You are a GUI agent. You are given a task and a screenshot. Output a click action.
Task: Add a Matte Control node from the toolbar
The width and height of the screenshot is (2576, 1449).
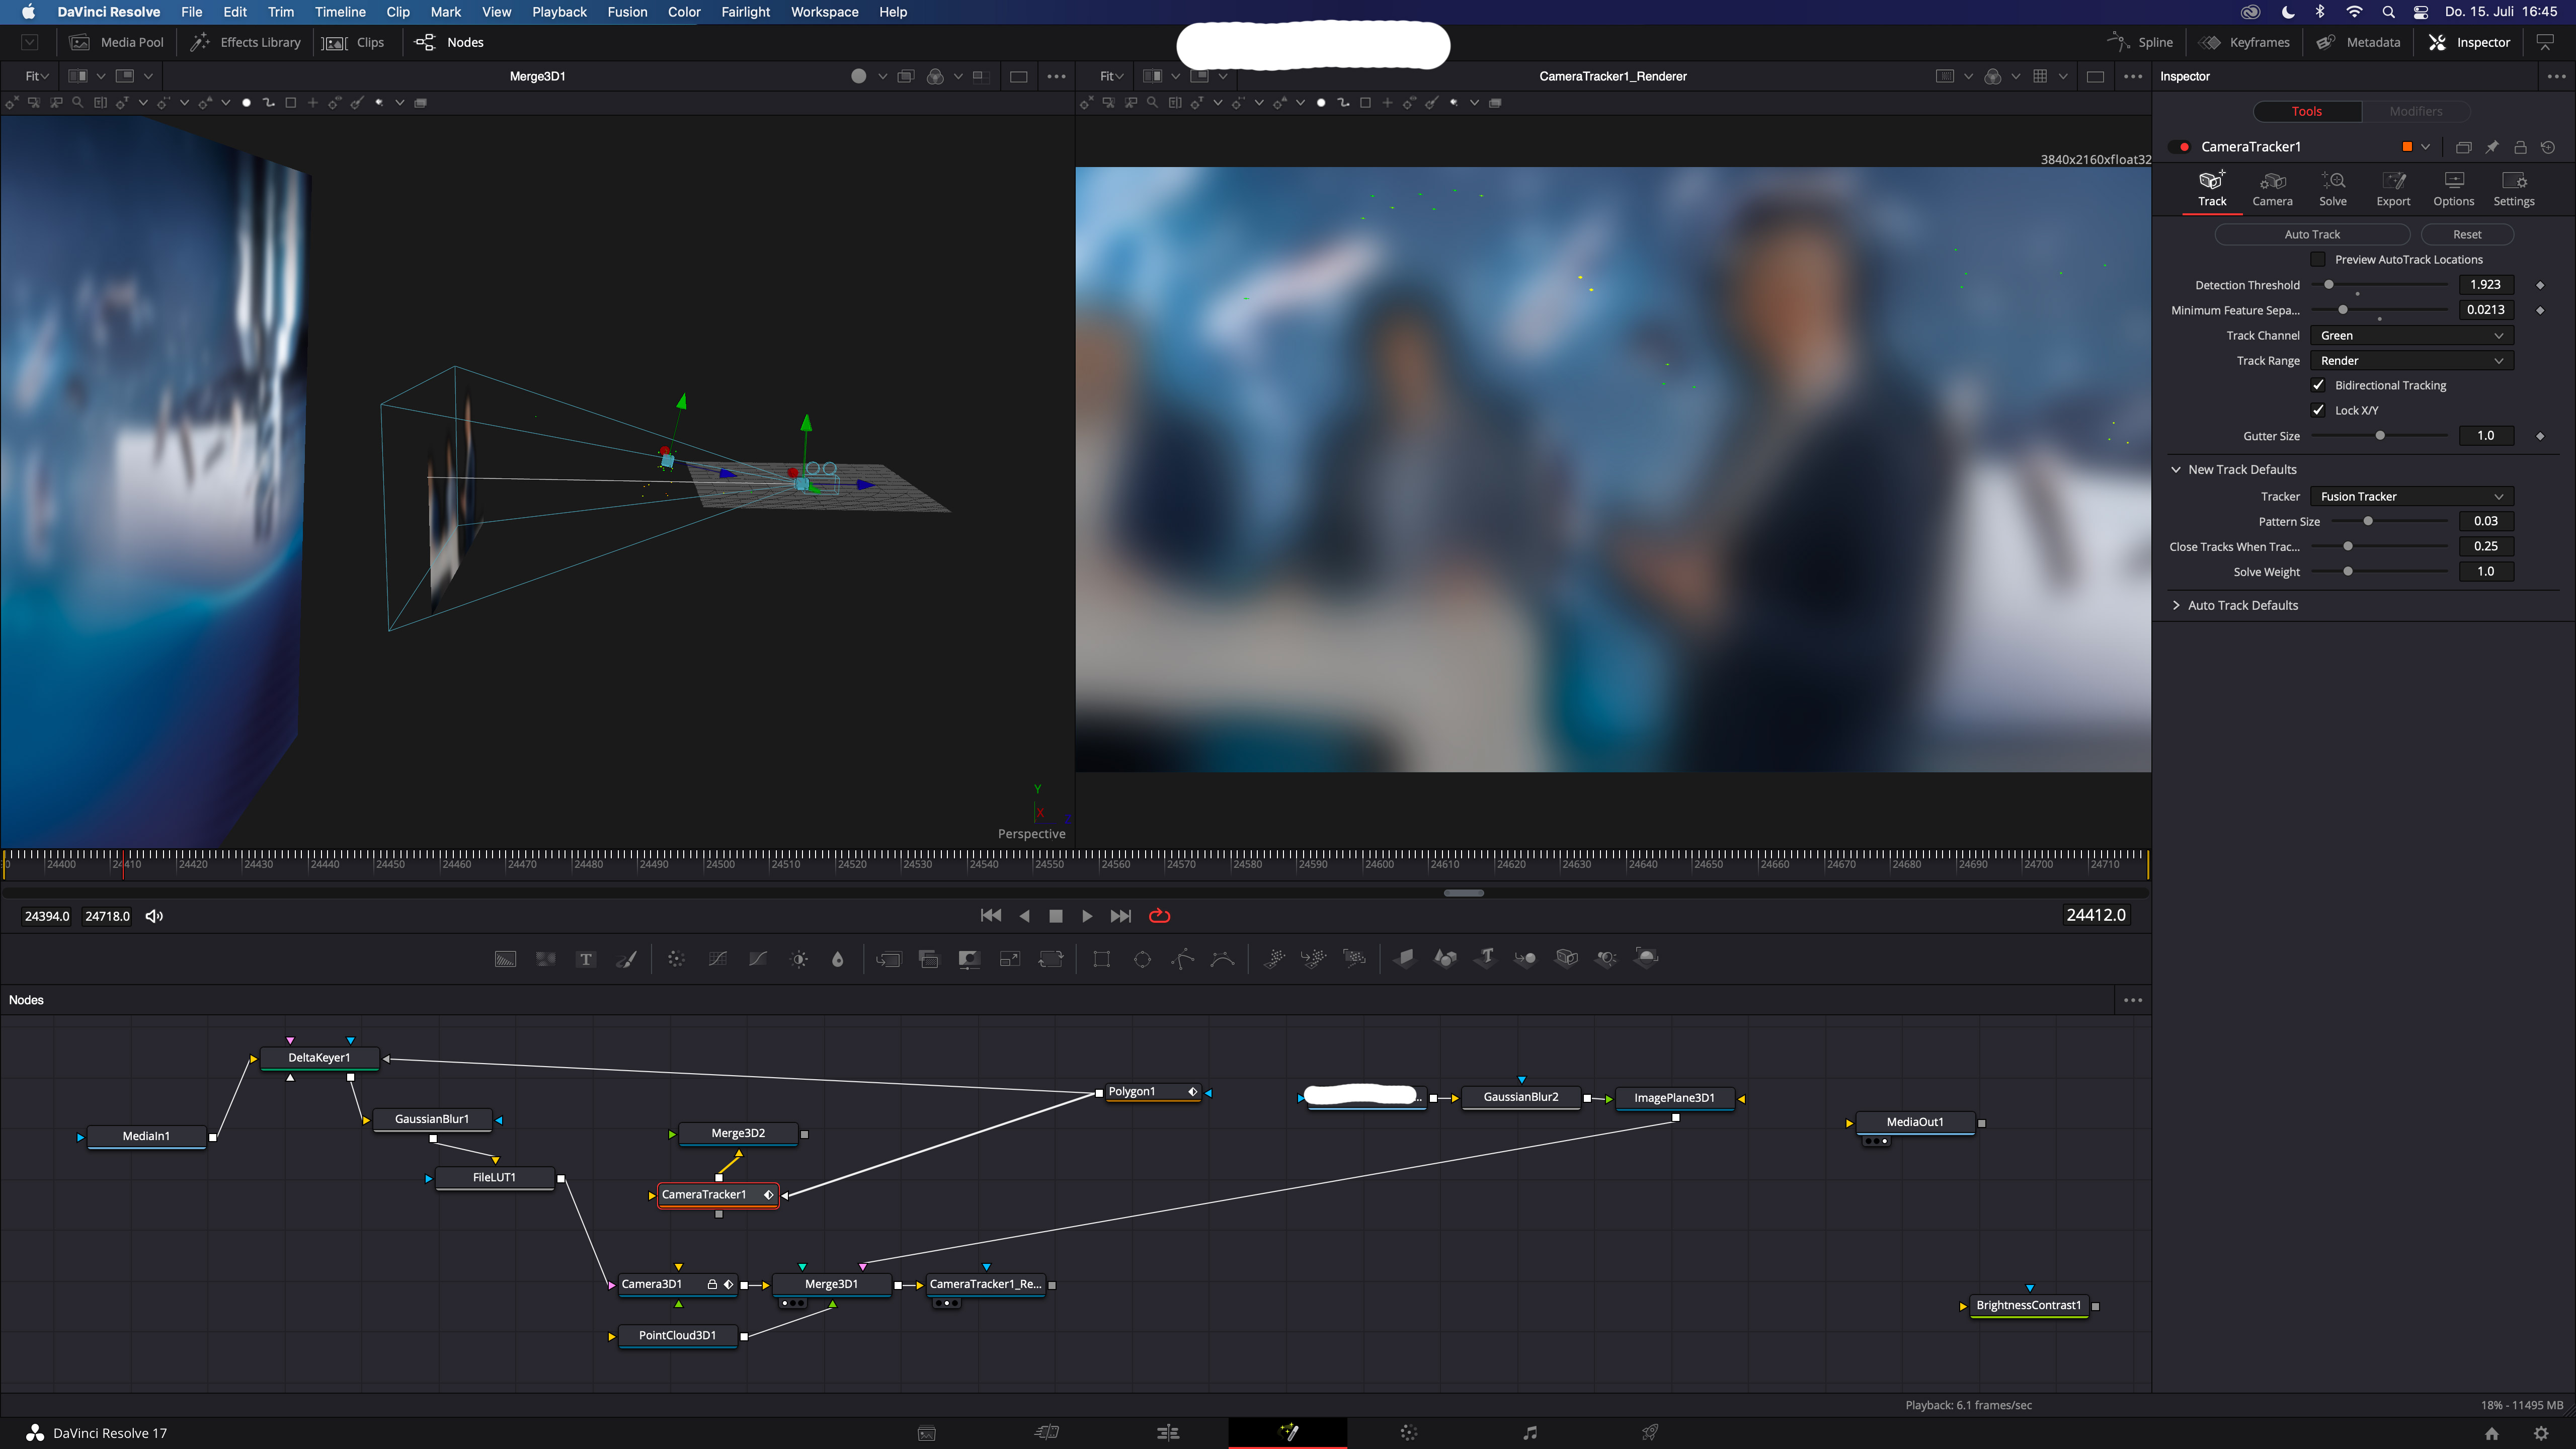pyautogui.click(x=969, y=959)
